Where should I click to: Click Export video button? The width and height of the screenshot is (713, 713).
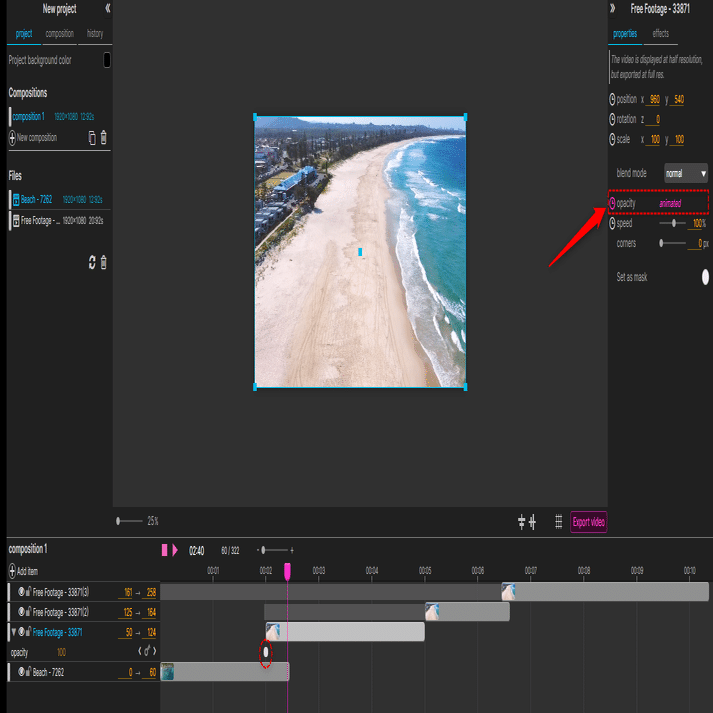[588, 522]
